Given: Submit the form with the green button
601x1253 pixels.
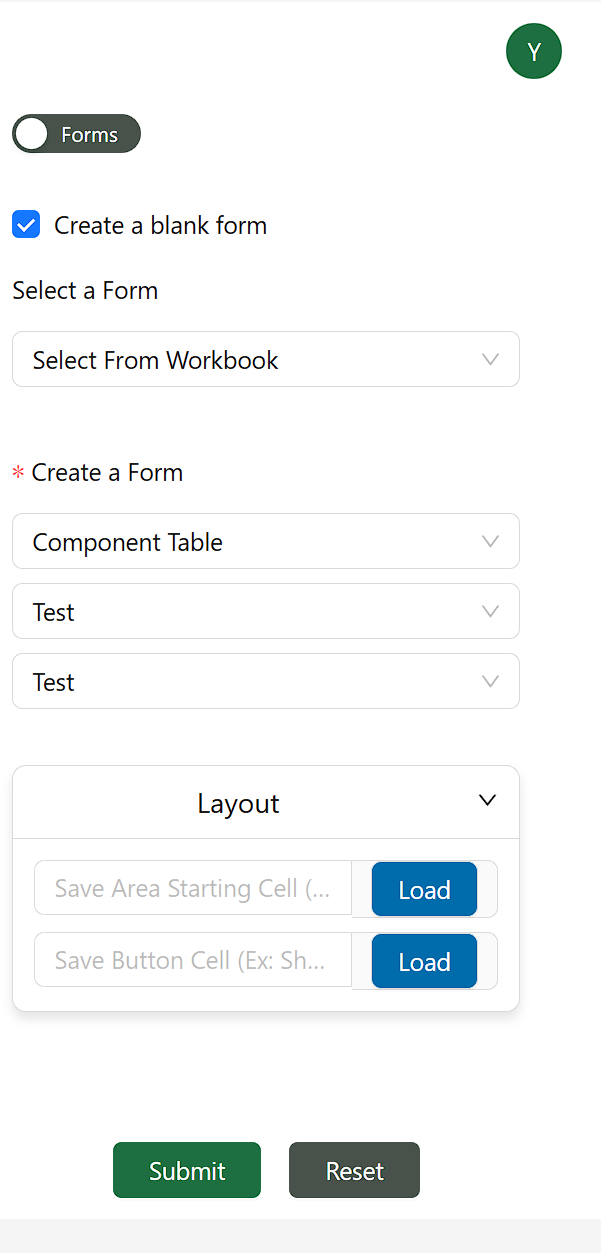Looking at the screenshot, I should [x=187, y=1170].
